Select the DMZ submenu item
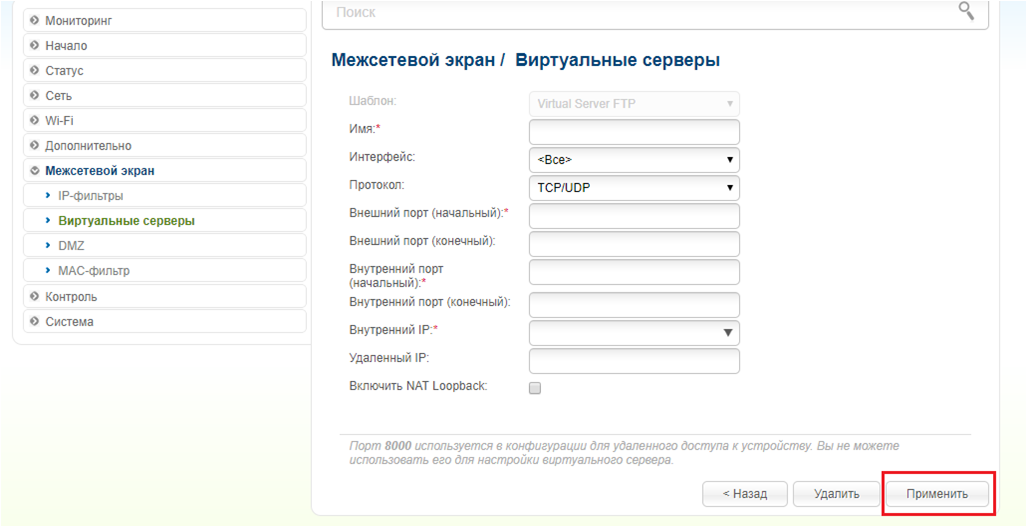The width and height of the screenshot is (1027, 527). point(72,246)
